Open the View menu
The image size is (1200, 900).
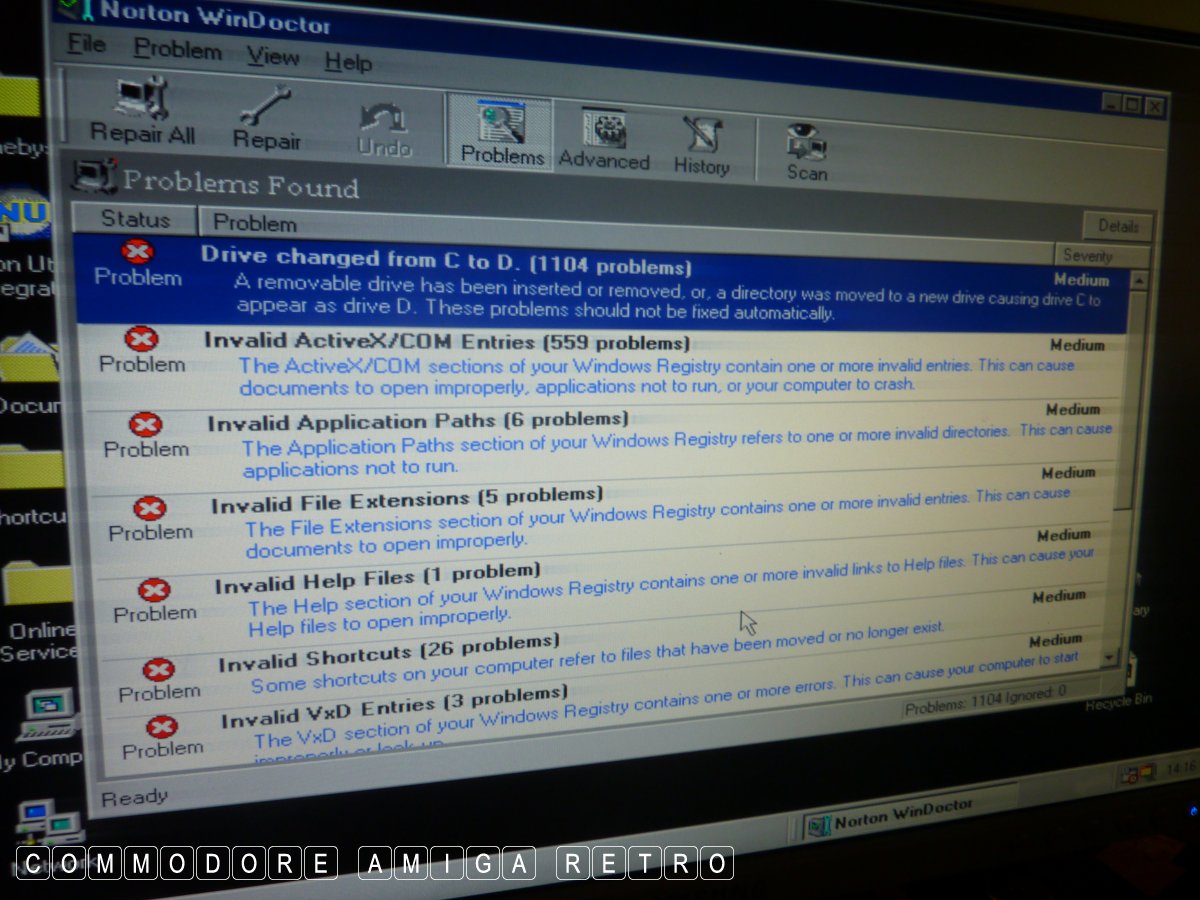tap(273, 56)
